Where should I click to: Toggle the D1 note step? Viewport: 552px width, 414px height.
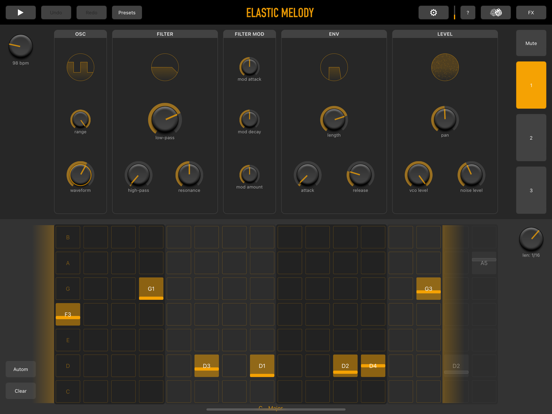pos(262,366)
